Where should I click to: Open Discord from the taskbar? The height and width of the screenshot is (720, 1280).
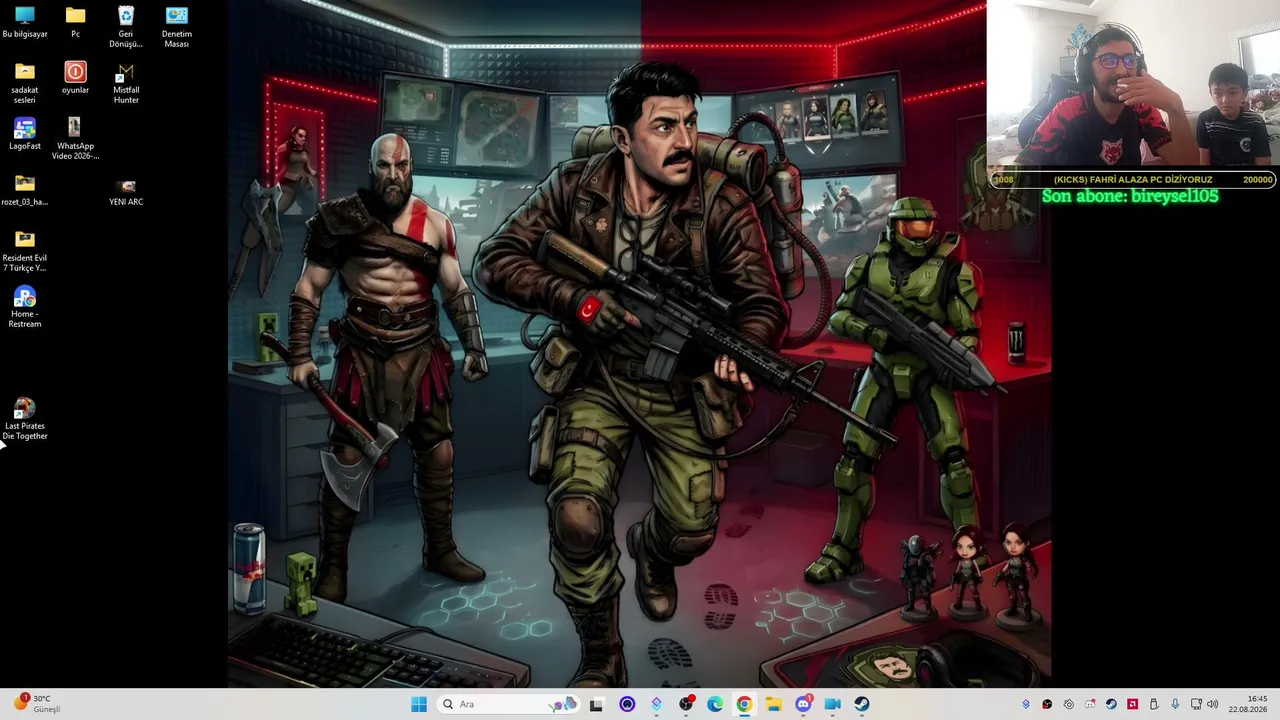[x=803, y=704]
